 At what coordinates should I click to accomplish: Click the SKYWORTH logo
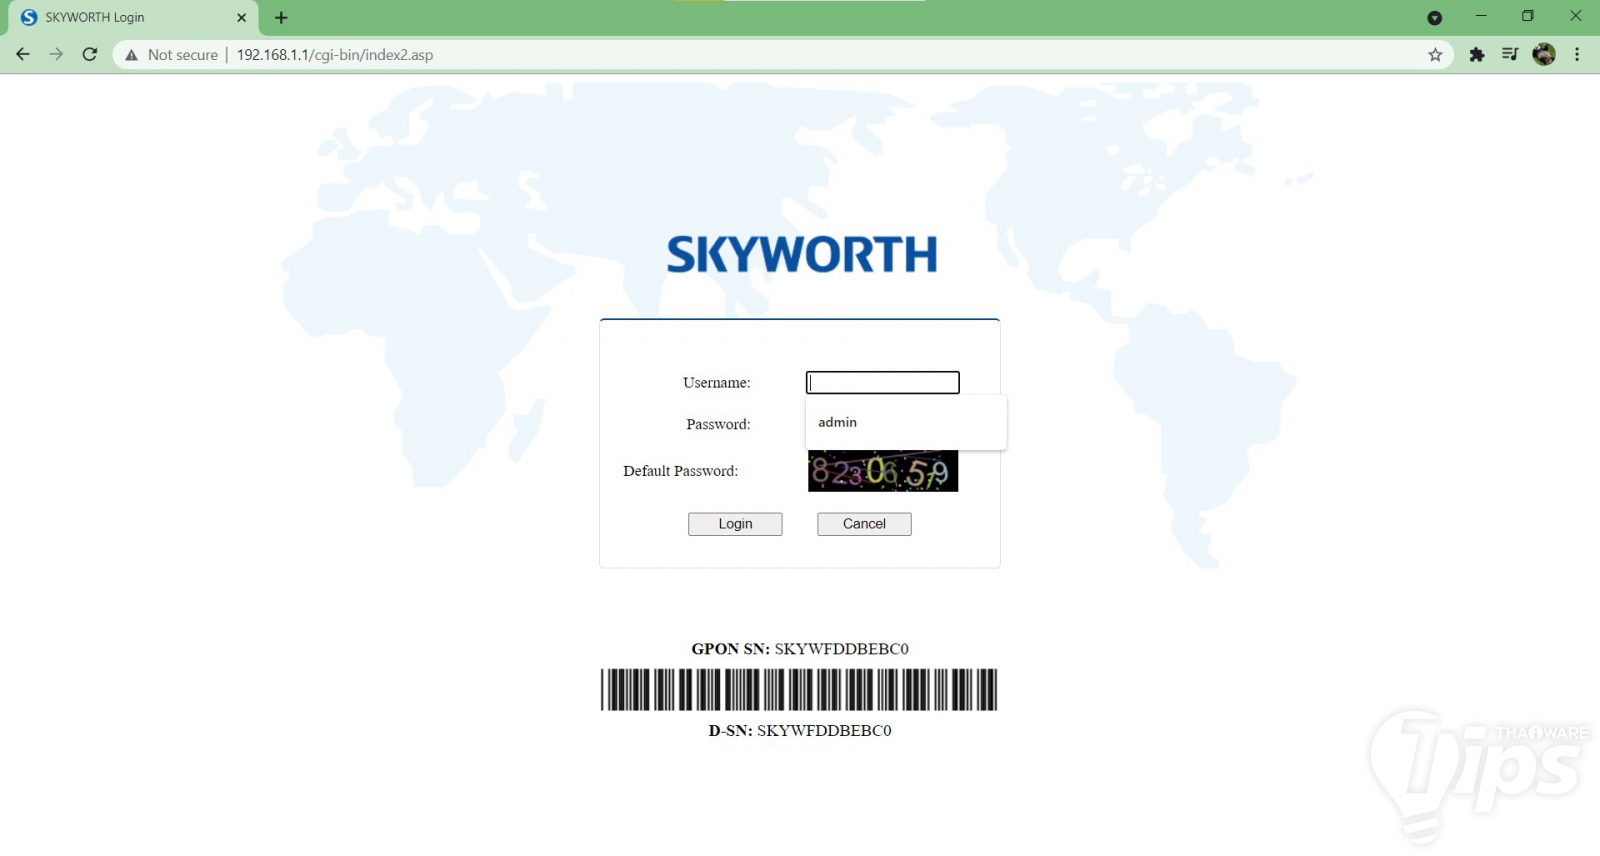tap(802, 255)
